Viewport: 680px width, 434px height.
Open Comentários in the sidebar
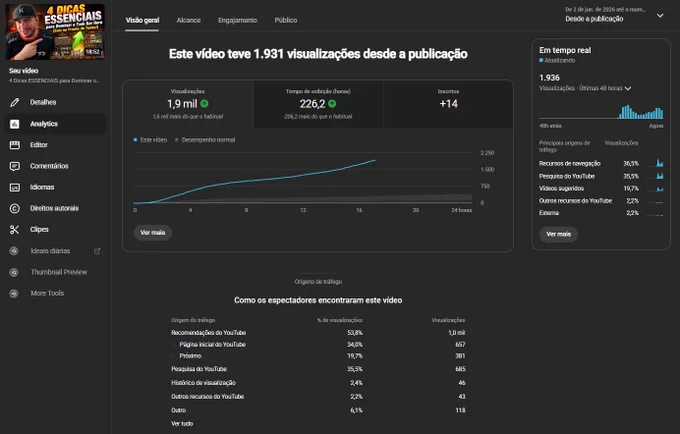[x=55, y=166]
